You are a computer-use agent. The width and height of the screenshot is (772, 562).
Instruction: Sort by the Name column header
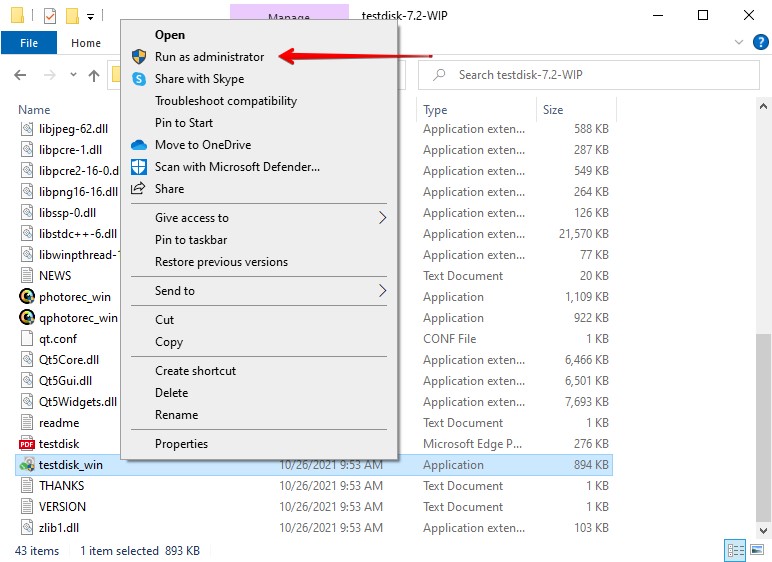(34, 109)
